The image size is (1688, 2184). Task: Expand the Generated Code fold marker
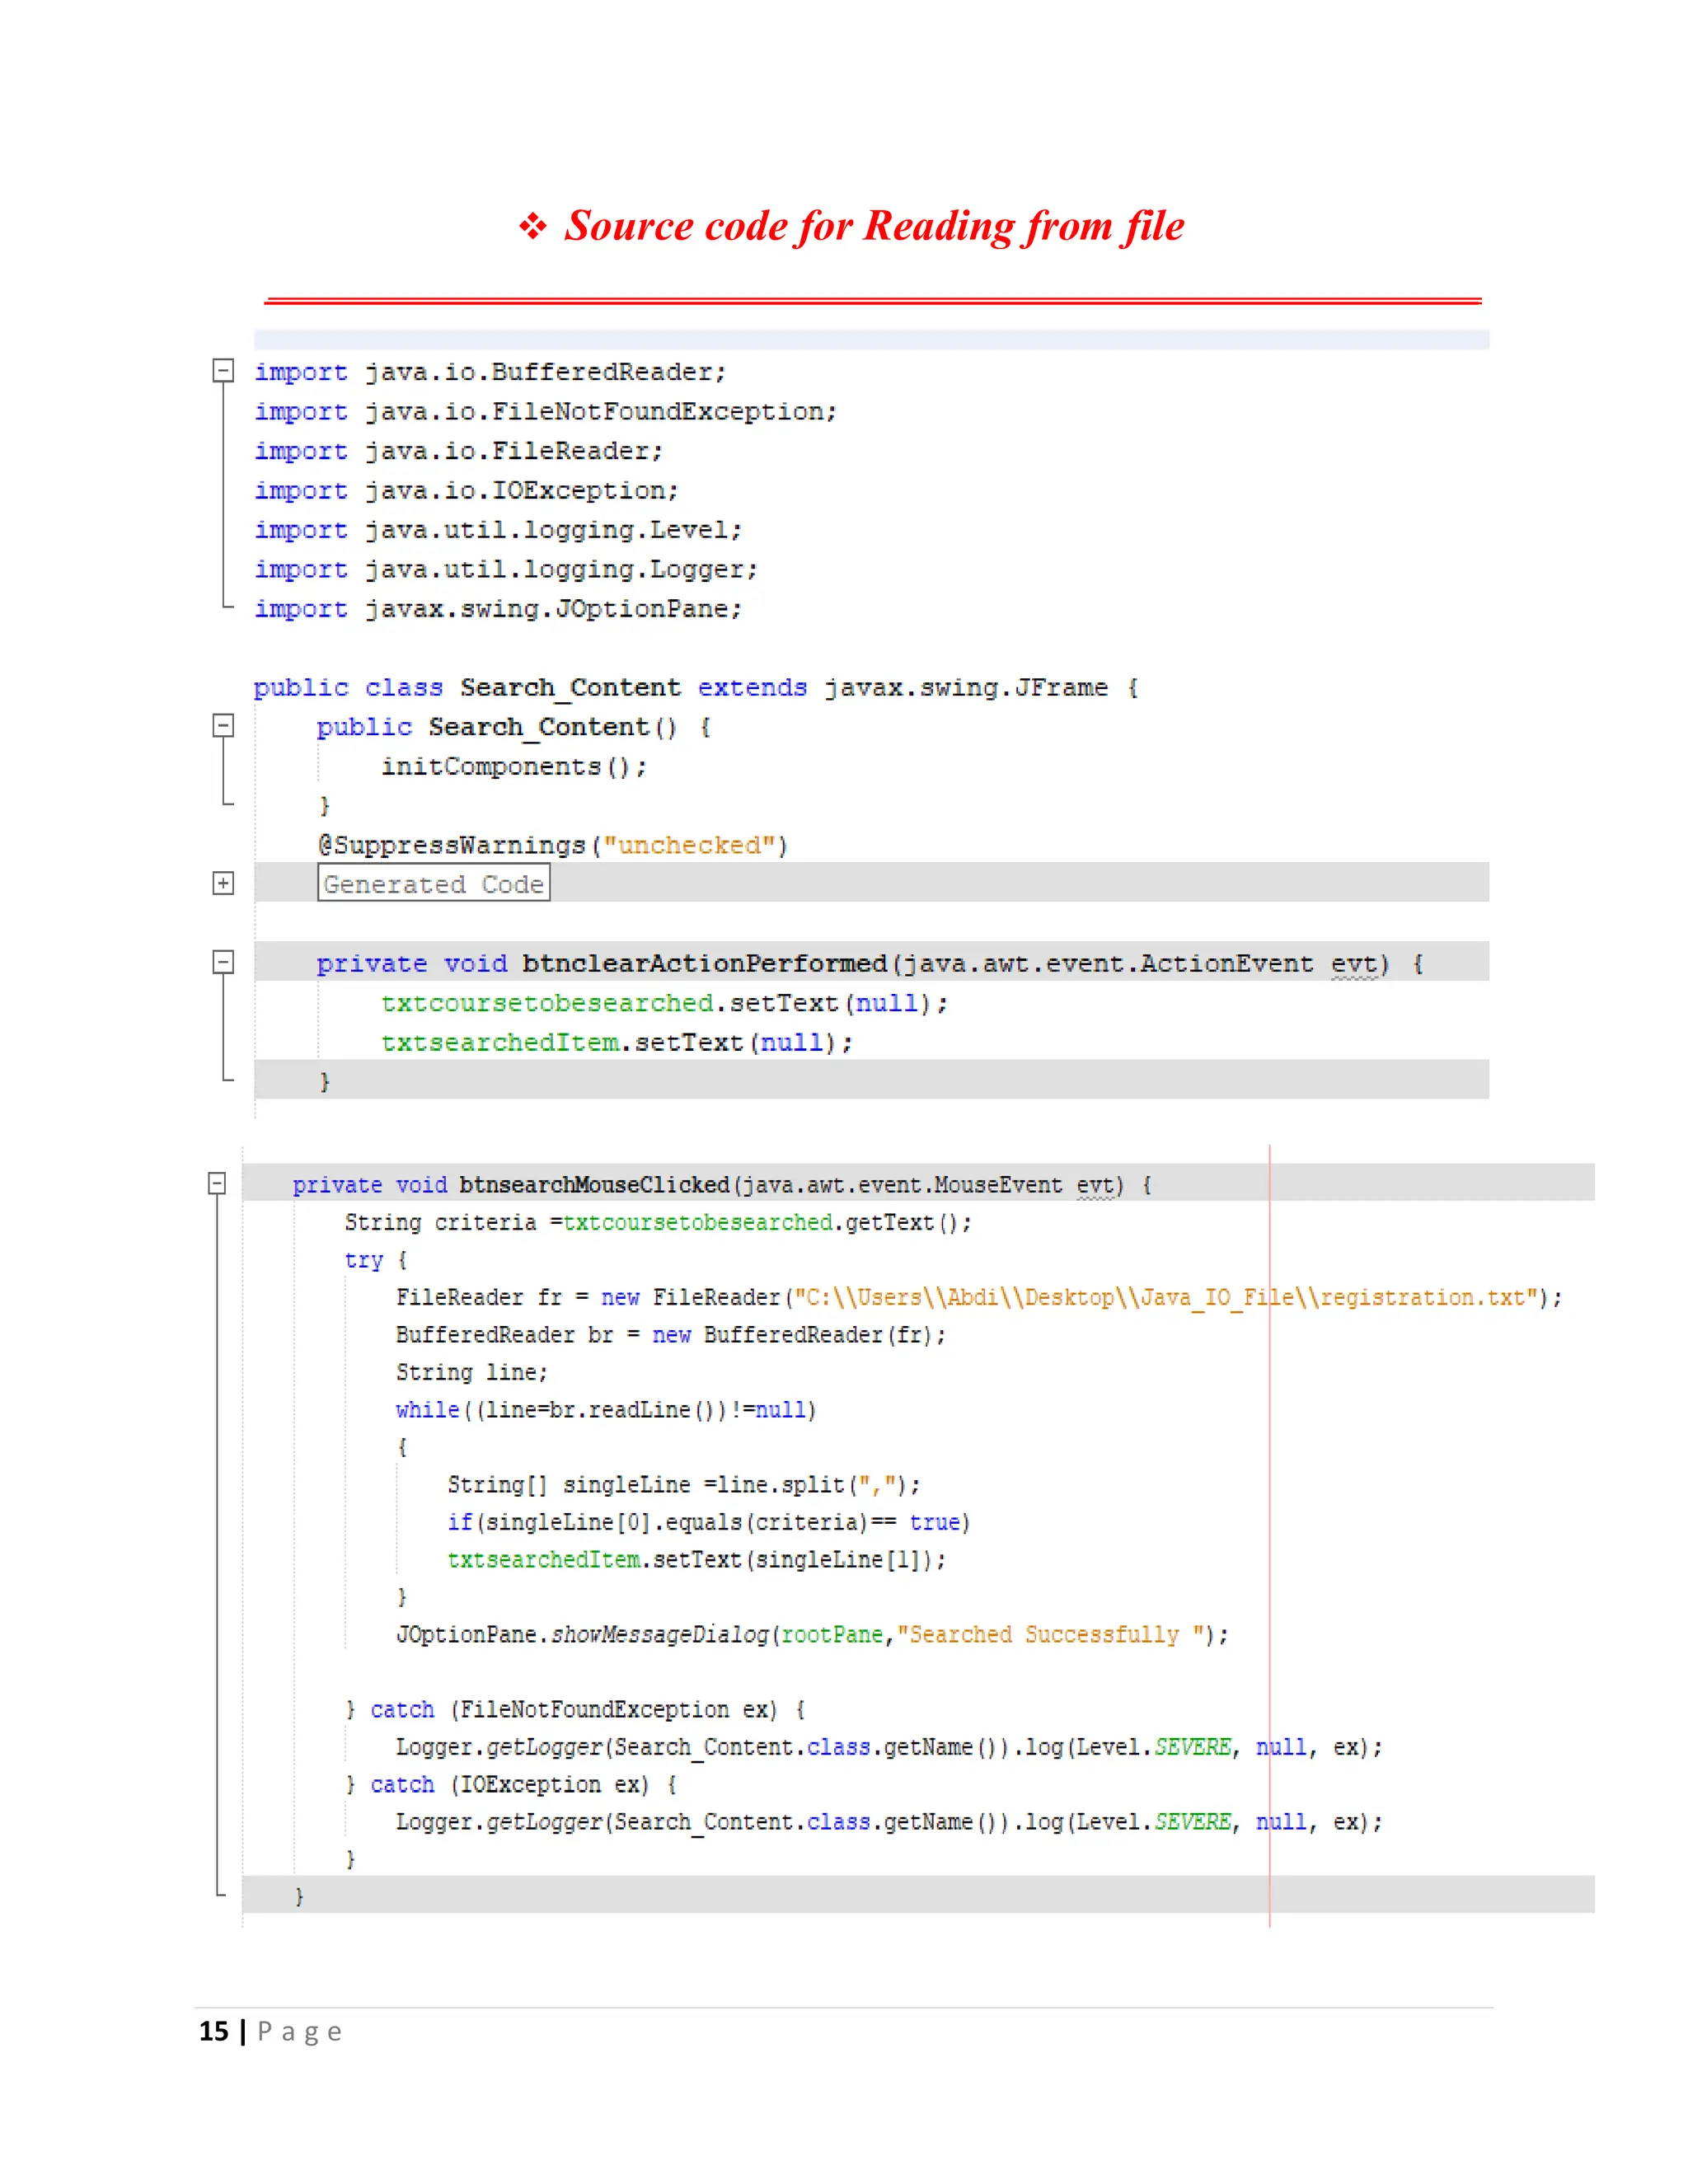pos(223,883)
